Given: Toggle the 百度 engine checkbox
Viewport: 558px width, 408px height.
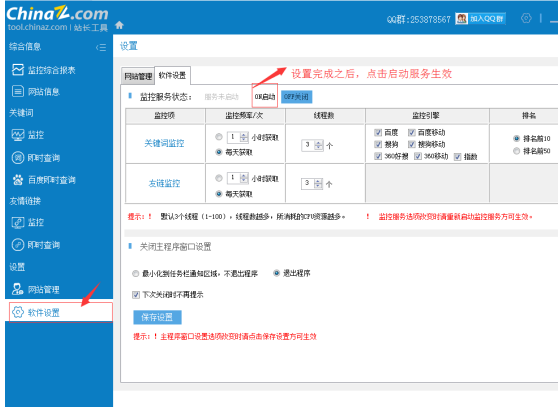Looking at the screenshot, I should 378,132.
